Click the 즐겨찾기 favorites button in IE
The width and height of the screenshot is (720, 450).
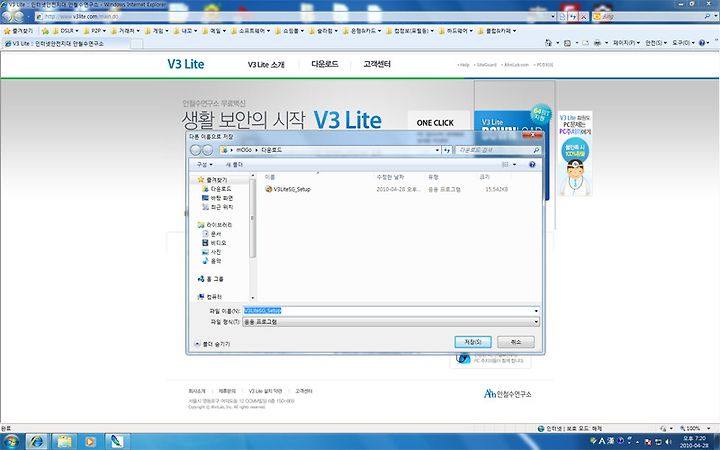pyautogui.click(x=18, y=31)
